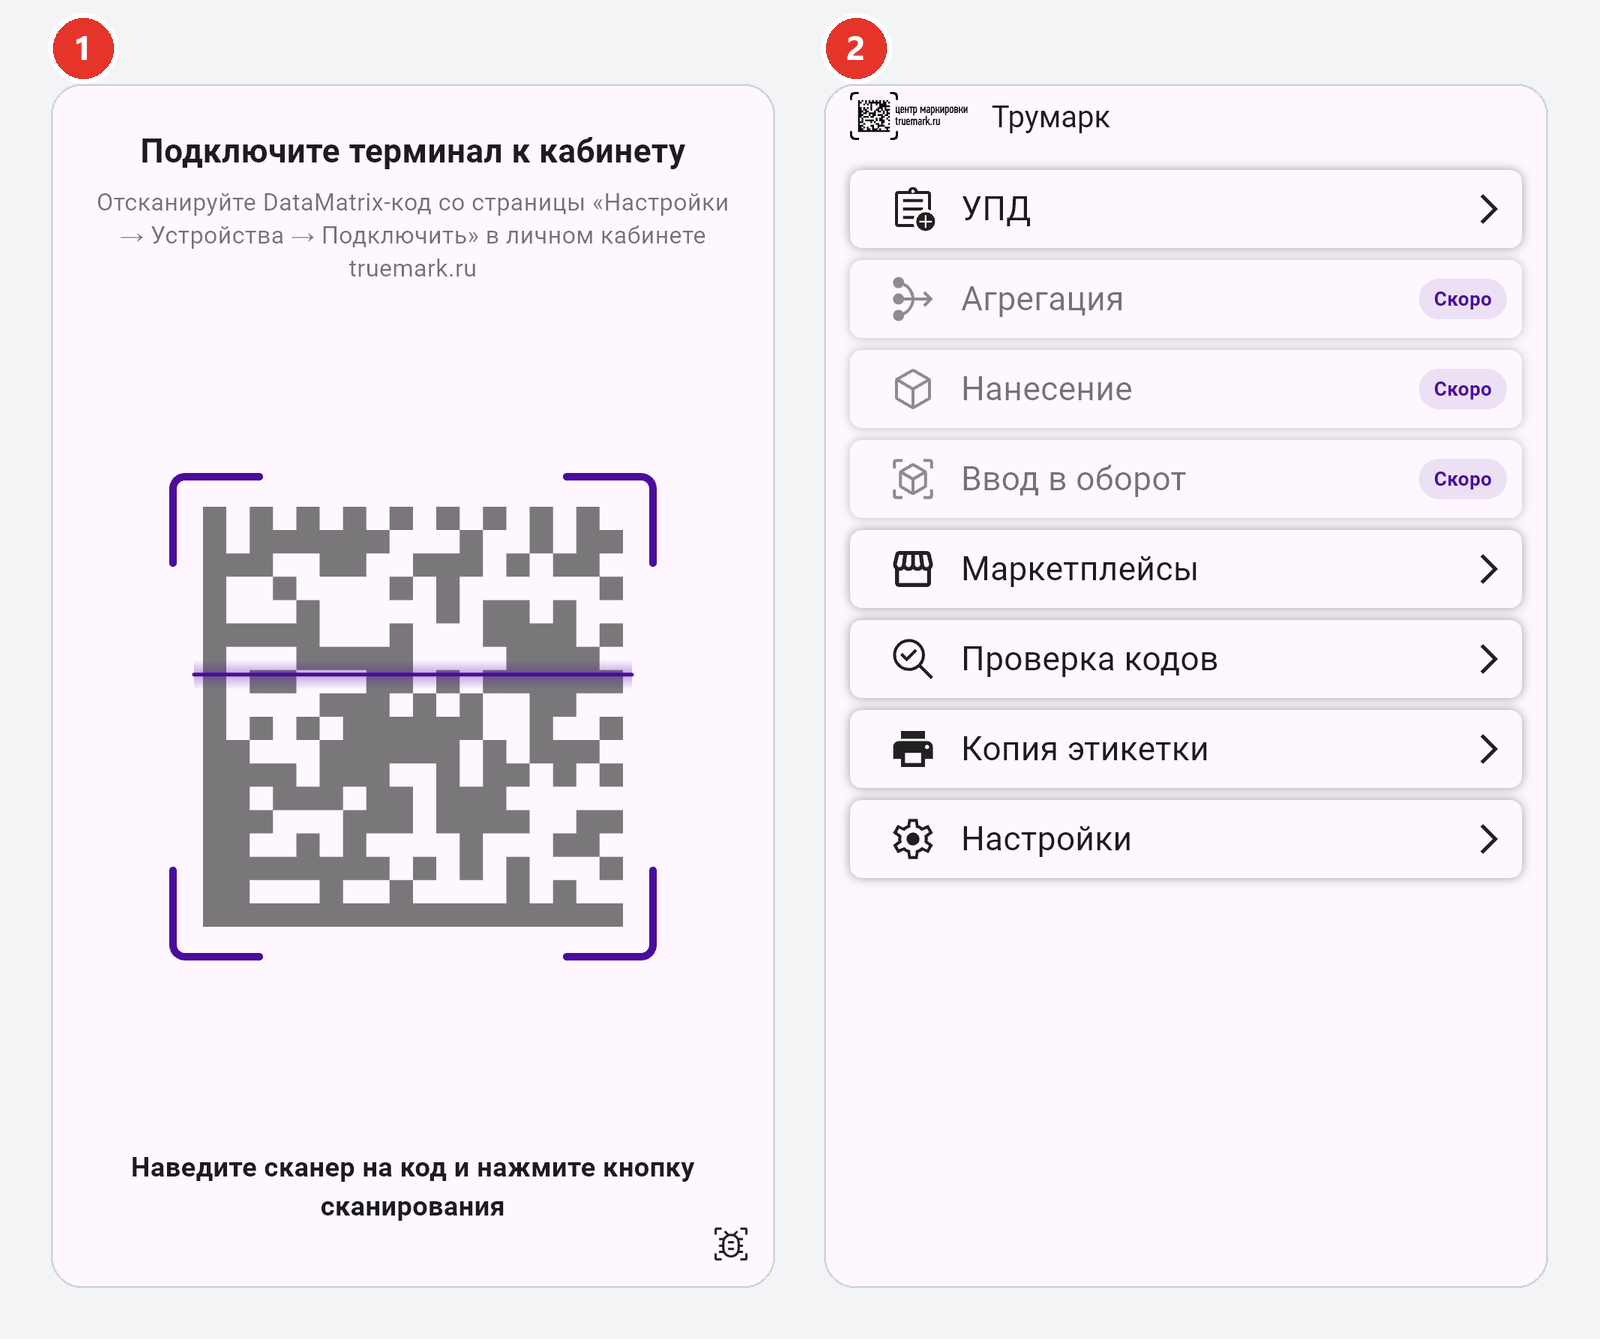1600x1339 pixels.
Task: Select the Маркетплейсы menu label
Action: [1079, 569]
